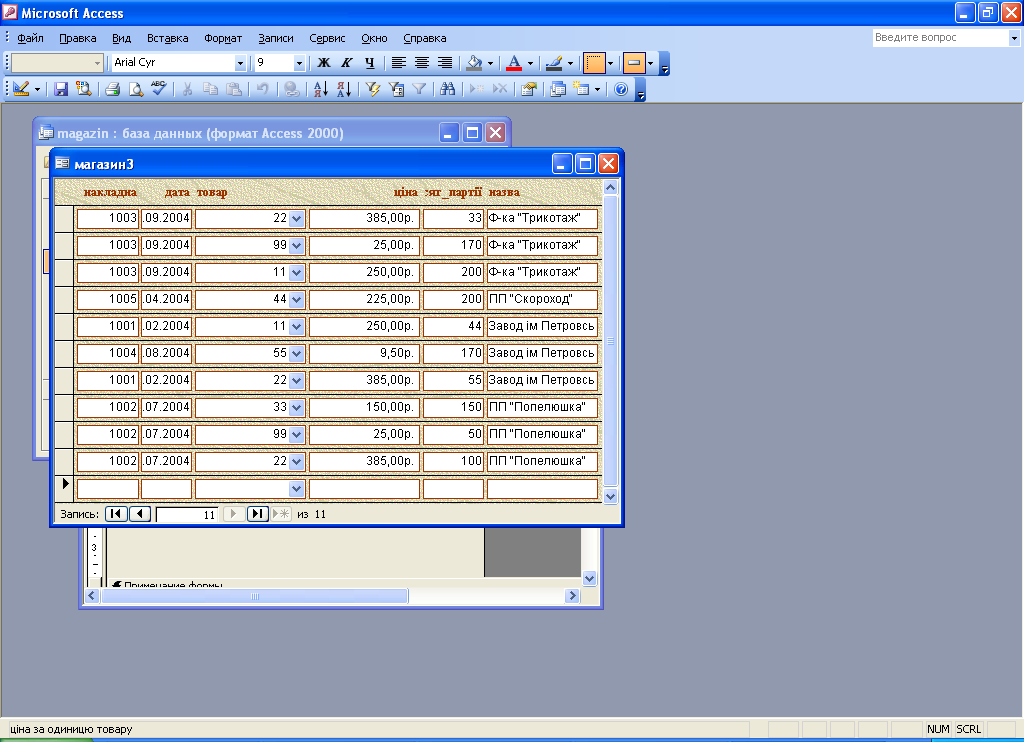Open the Файл menu
1024x742 pixels.
(30, 38)
